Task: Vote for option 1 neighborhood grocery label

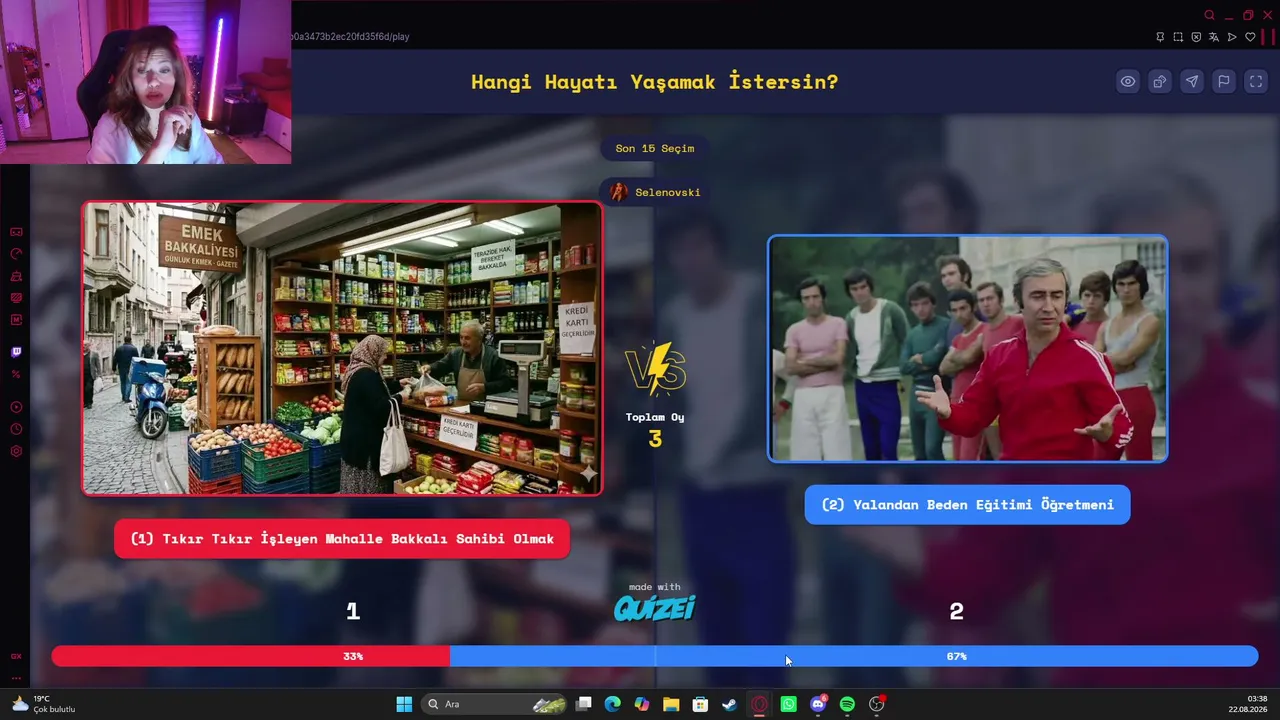Action: click(342, 539)
